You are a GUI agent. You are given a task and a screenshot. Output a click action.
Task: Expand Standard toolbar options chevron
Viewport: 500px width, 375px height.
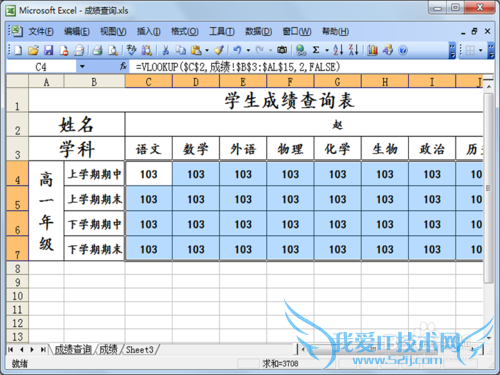coord(452,51)
